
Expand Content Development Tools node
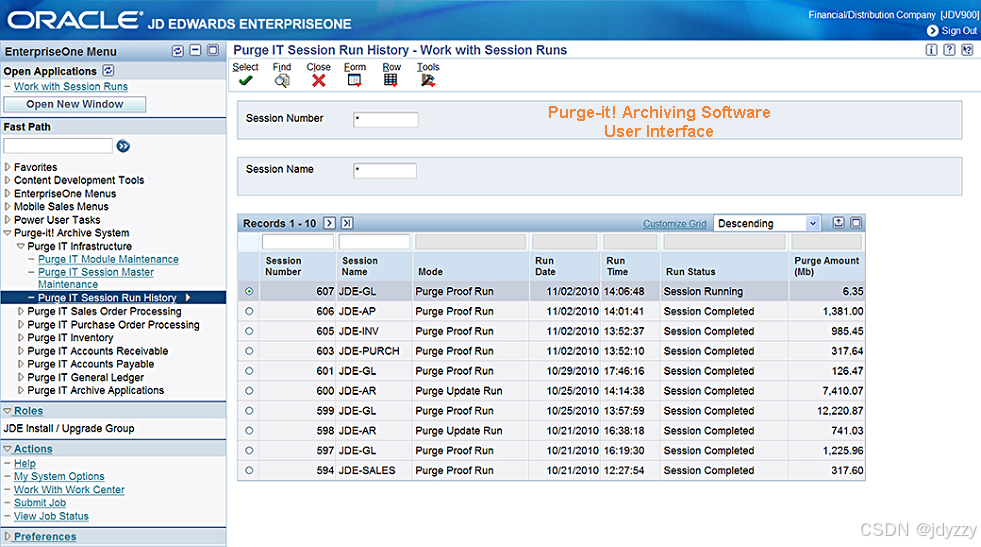click(x=8, y=180)
